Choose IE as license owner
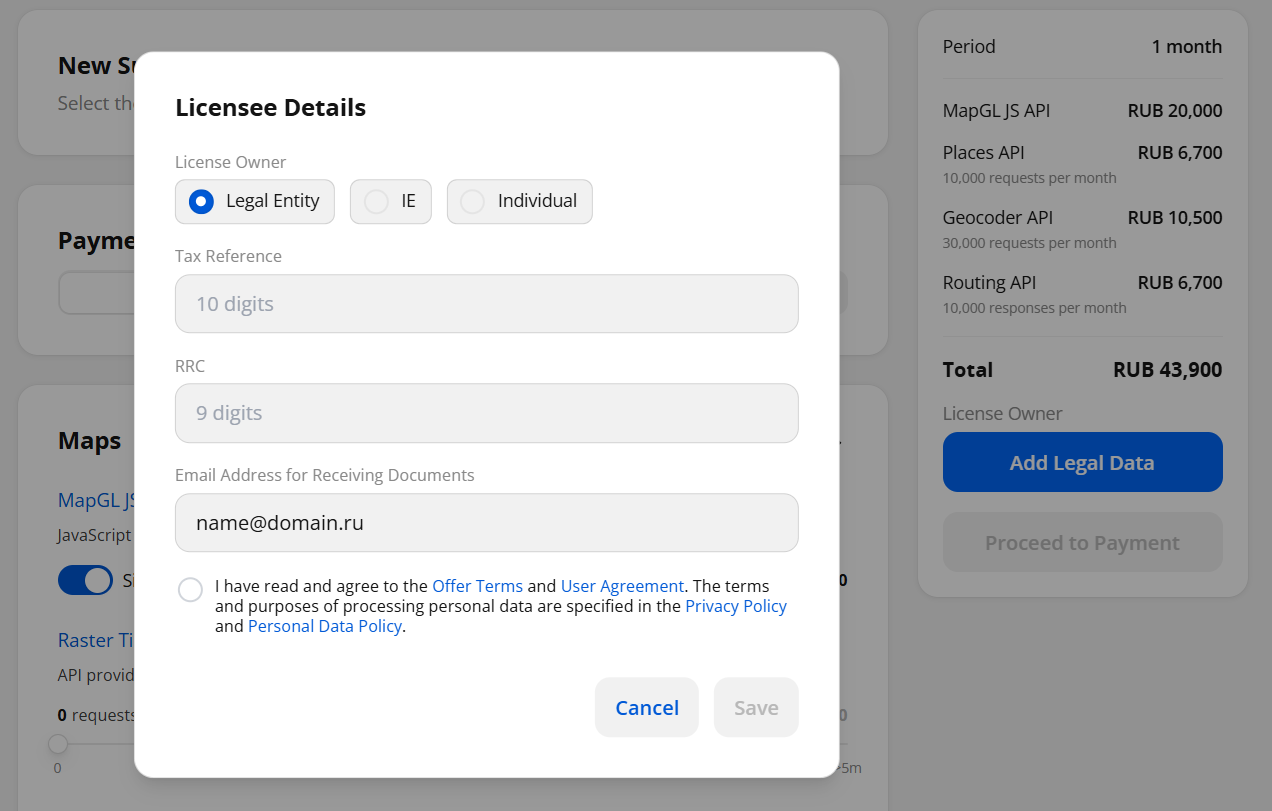The height and width of the screenshot is (811, 1272). [x=376, y=201]
